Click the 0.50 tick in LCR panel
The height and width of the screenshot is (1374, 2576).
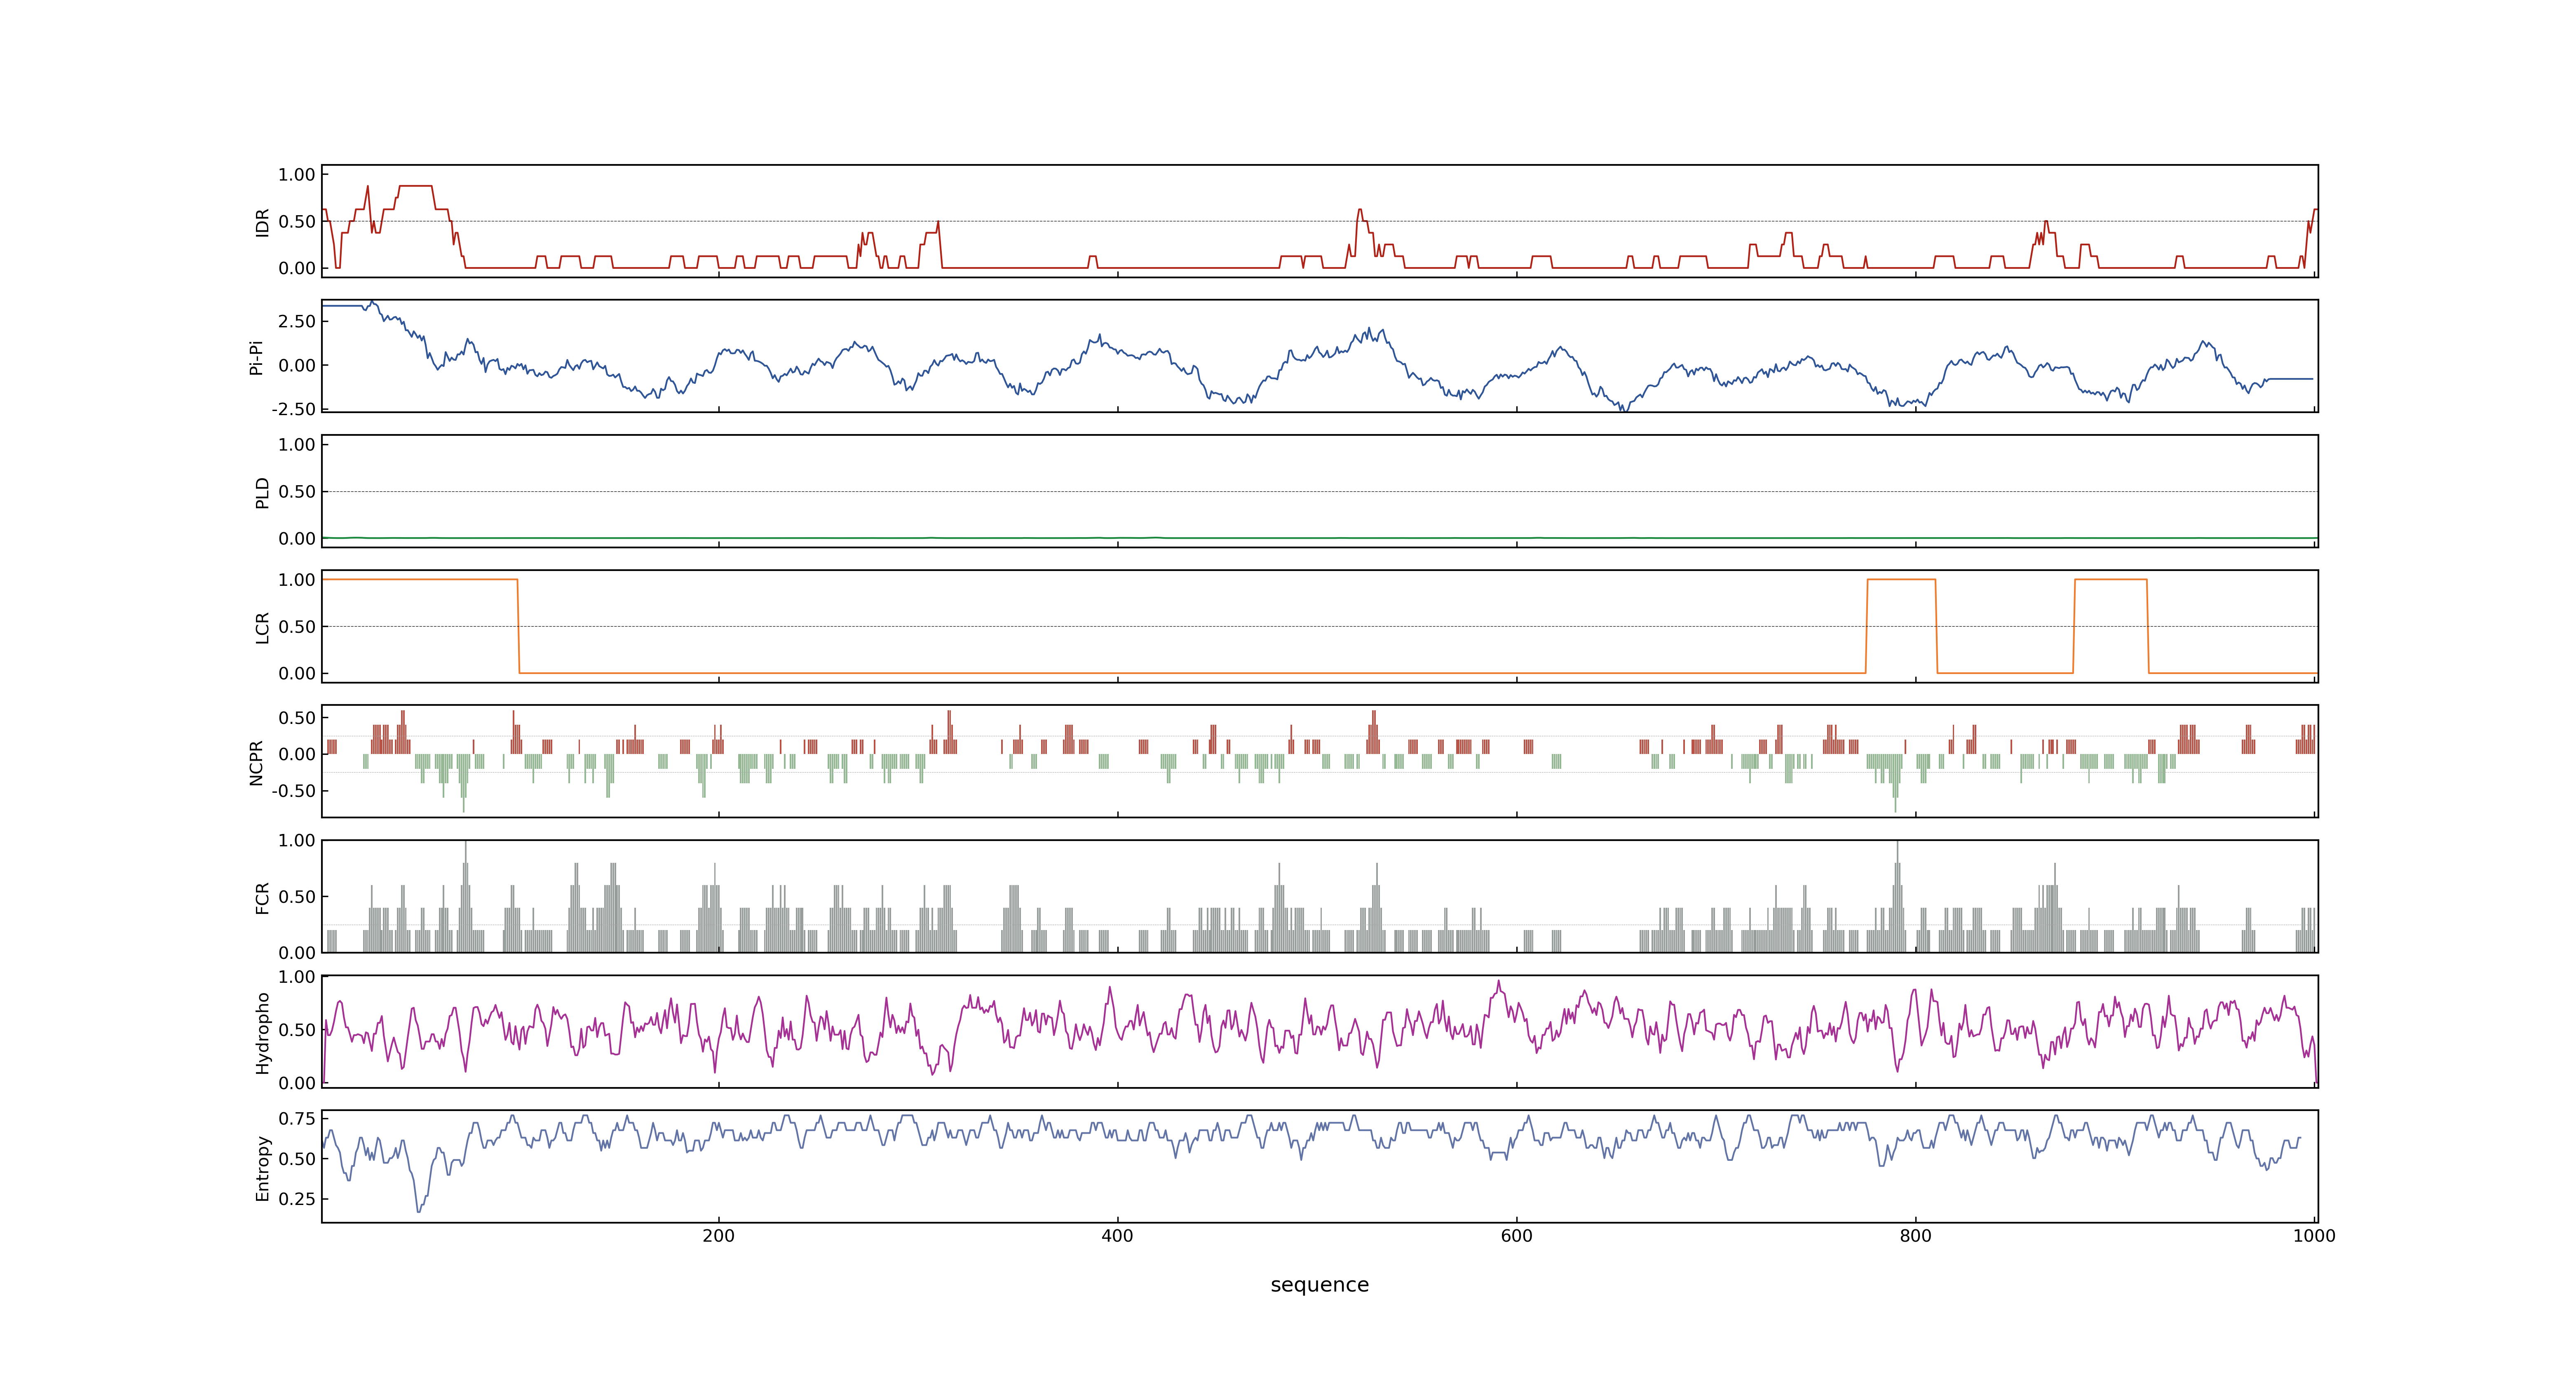coord(297,627)
